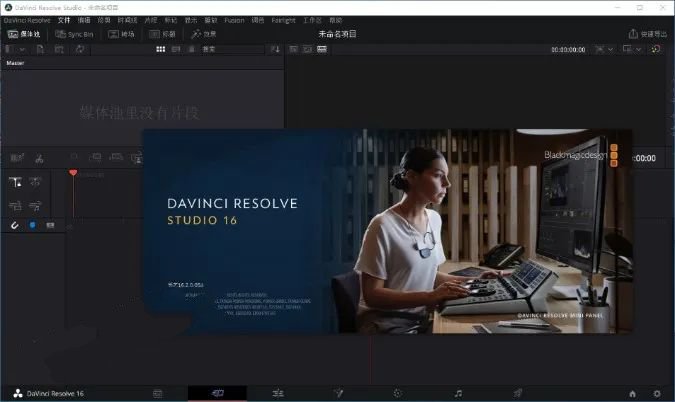Open the 工作区 workspace menu
675x402 pixels.
312,20
